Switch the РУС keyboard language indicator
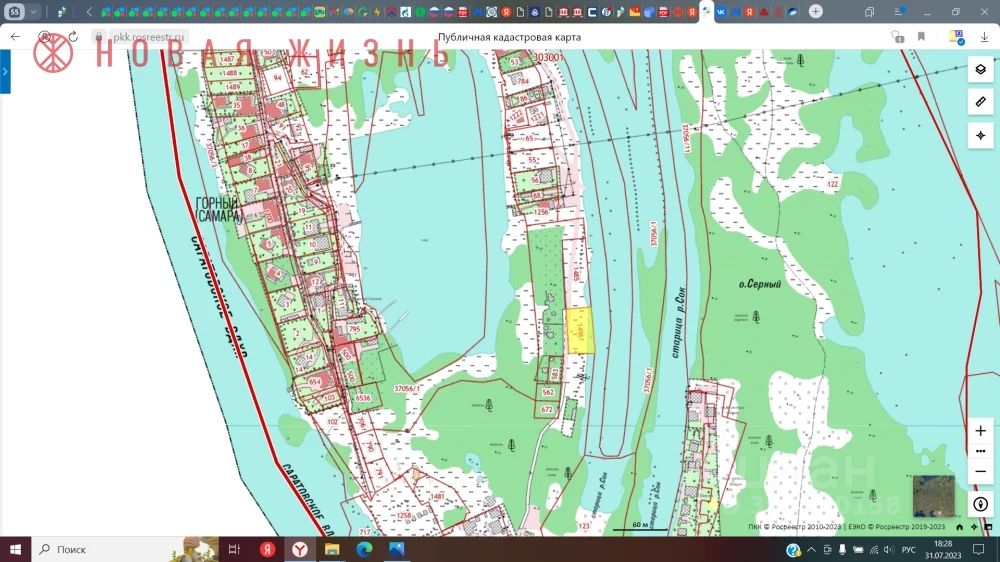 (908, 550)
